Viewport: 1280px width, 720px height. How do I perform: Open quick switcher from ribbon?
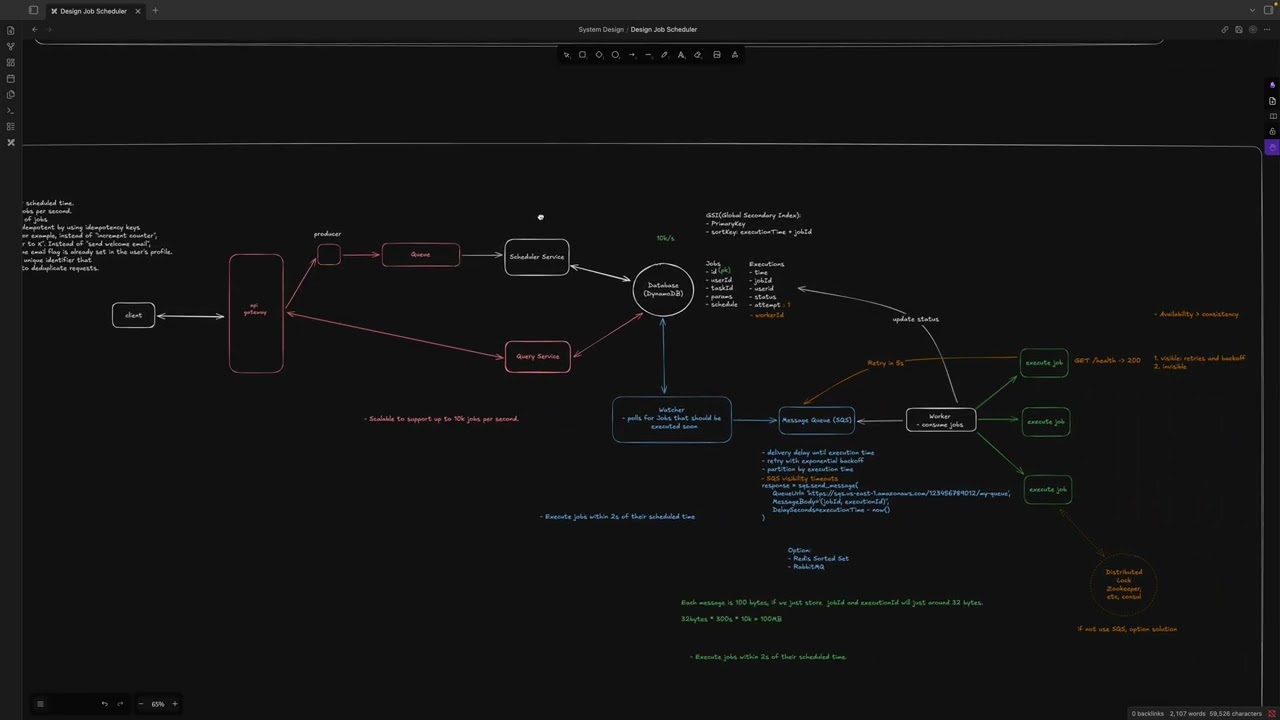pyautogui.click(x=11, y=30)
